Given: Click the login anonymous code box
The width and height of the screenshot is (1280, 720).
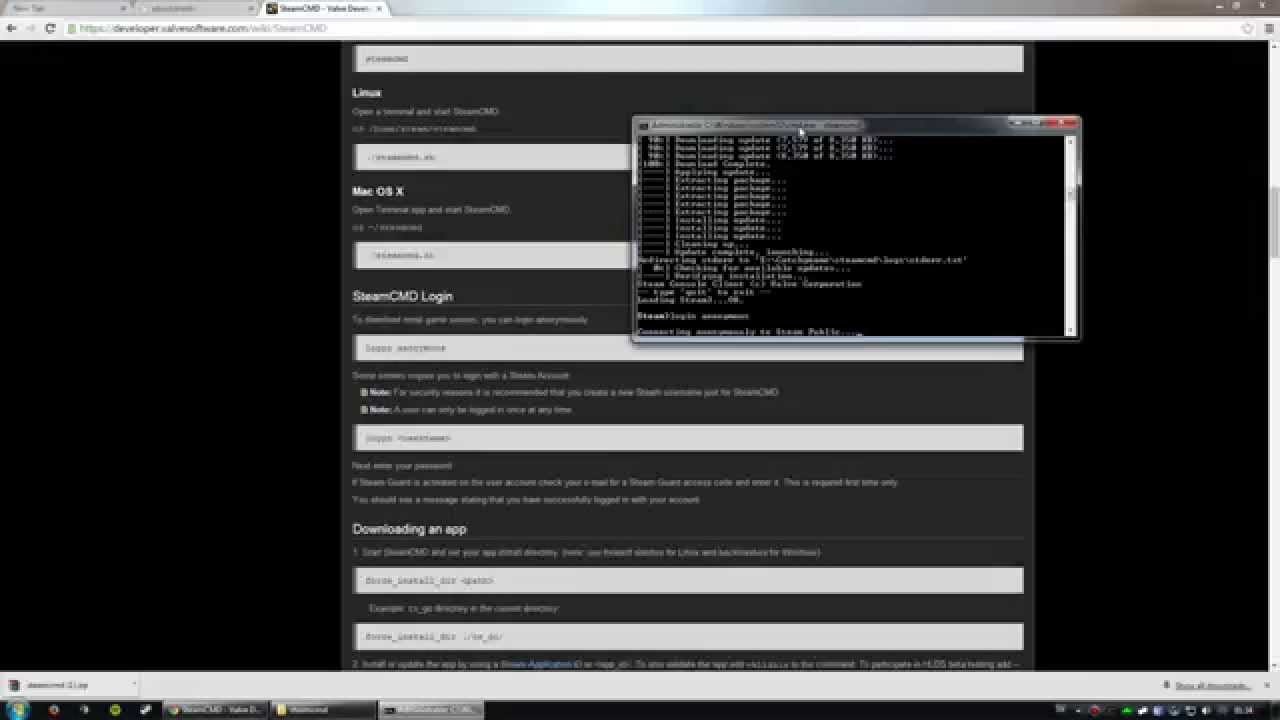Looking at the screenshot, I should pyautogui.click(x=688, y=348).
